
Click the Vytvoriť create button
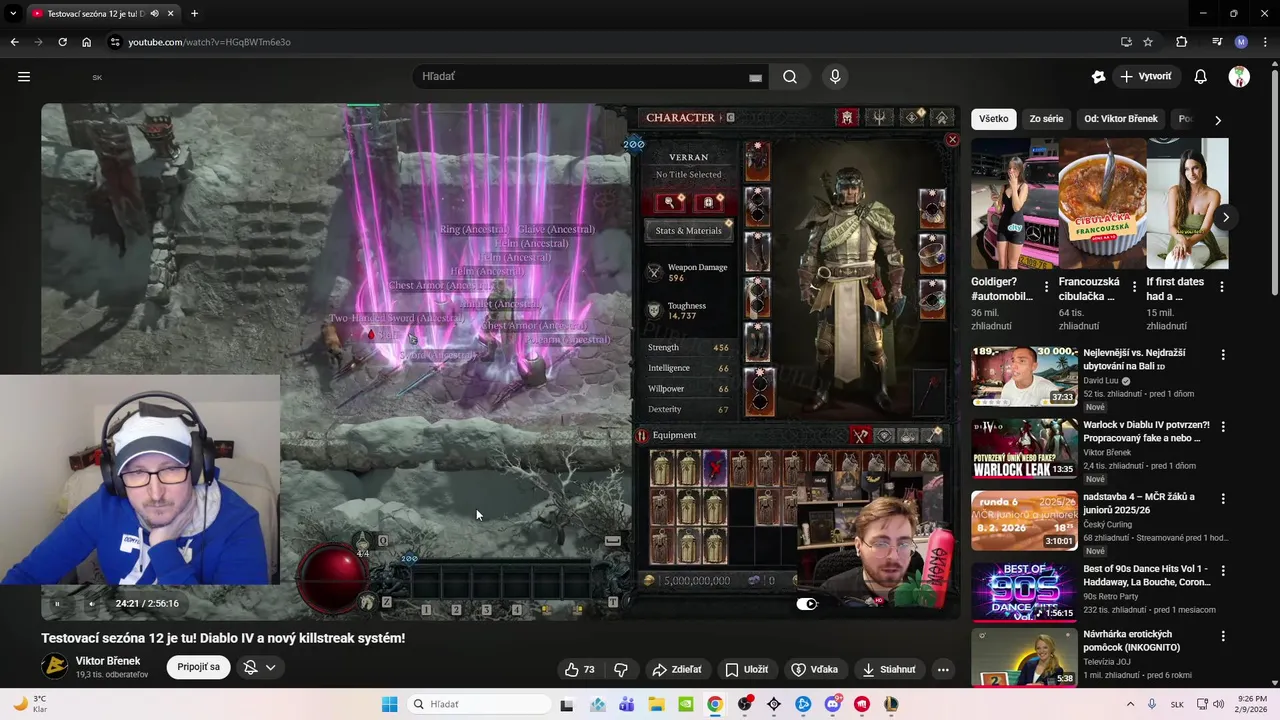click(1145, 77)
